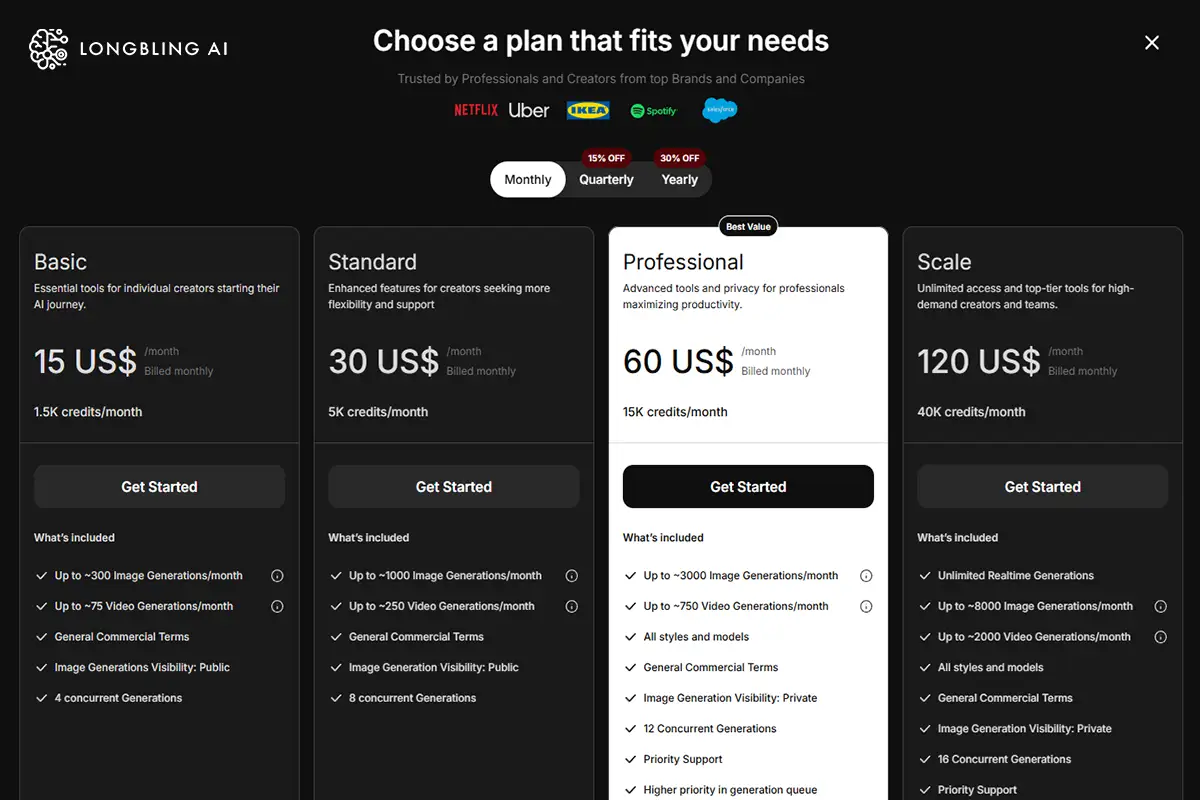View info for Scale ~2000 Video Generations
Screen dimensions: 1200x800
point(1161,637)
